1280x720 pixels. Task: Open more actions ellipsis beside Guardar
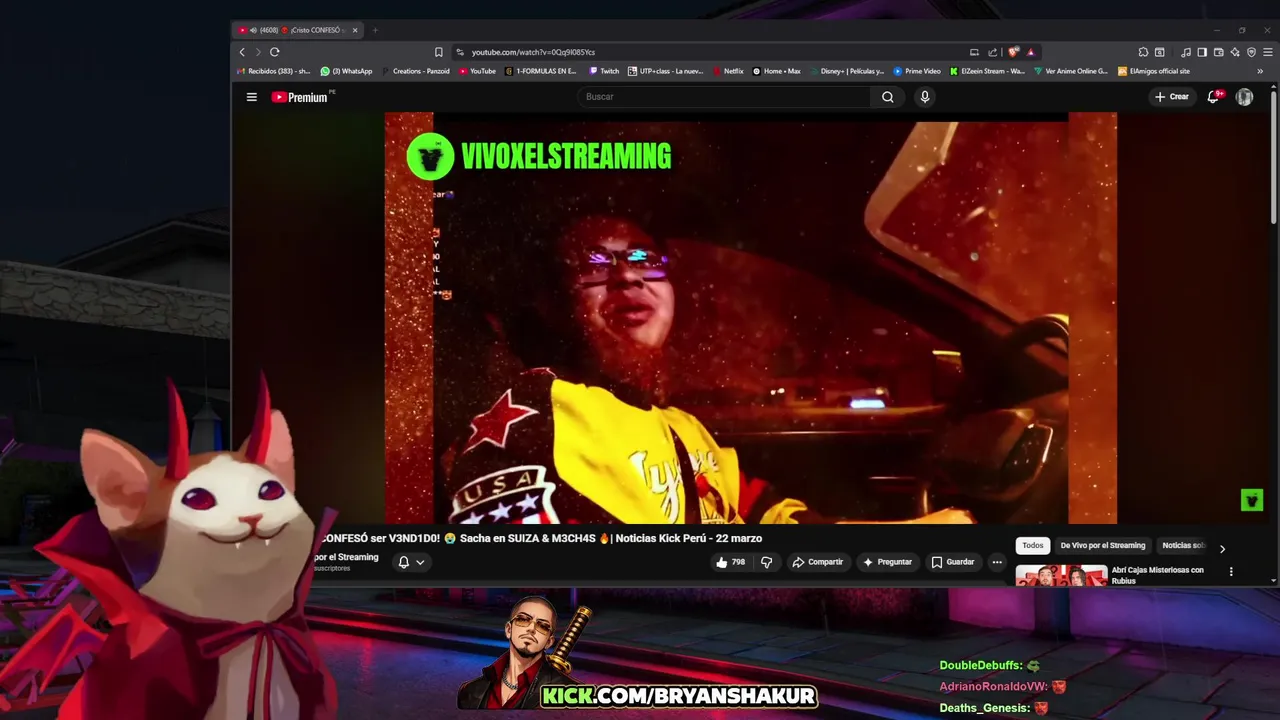click(997, 562)
